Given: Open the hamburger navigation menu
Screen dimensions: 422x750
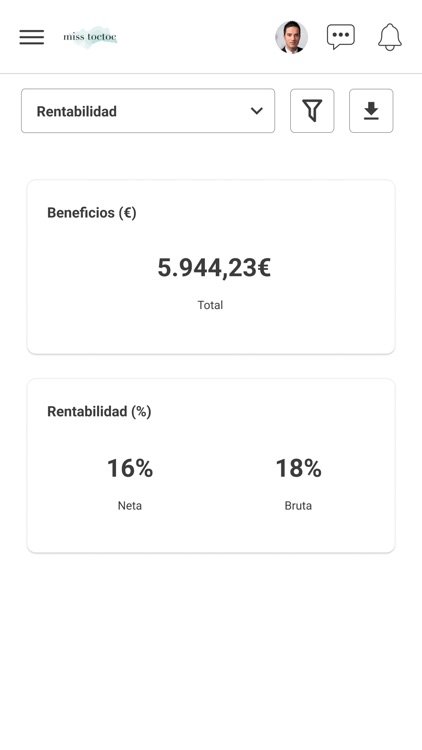Looking at the screenshot, I should (x=32, y=37).
